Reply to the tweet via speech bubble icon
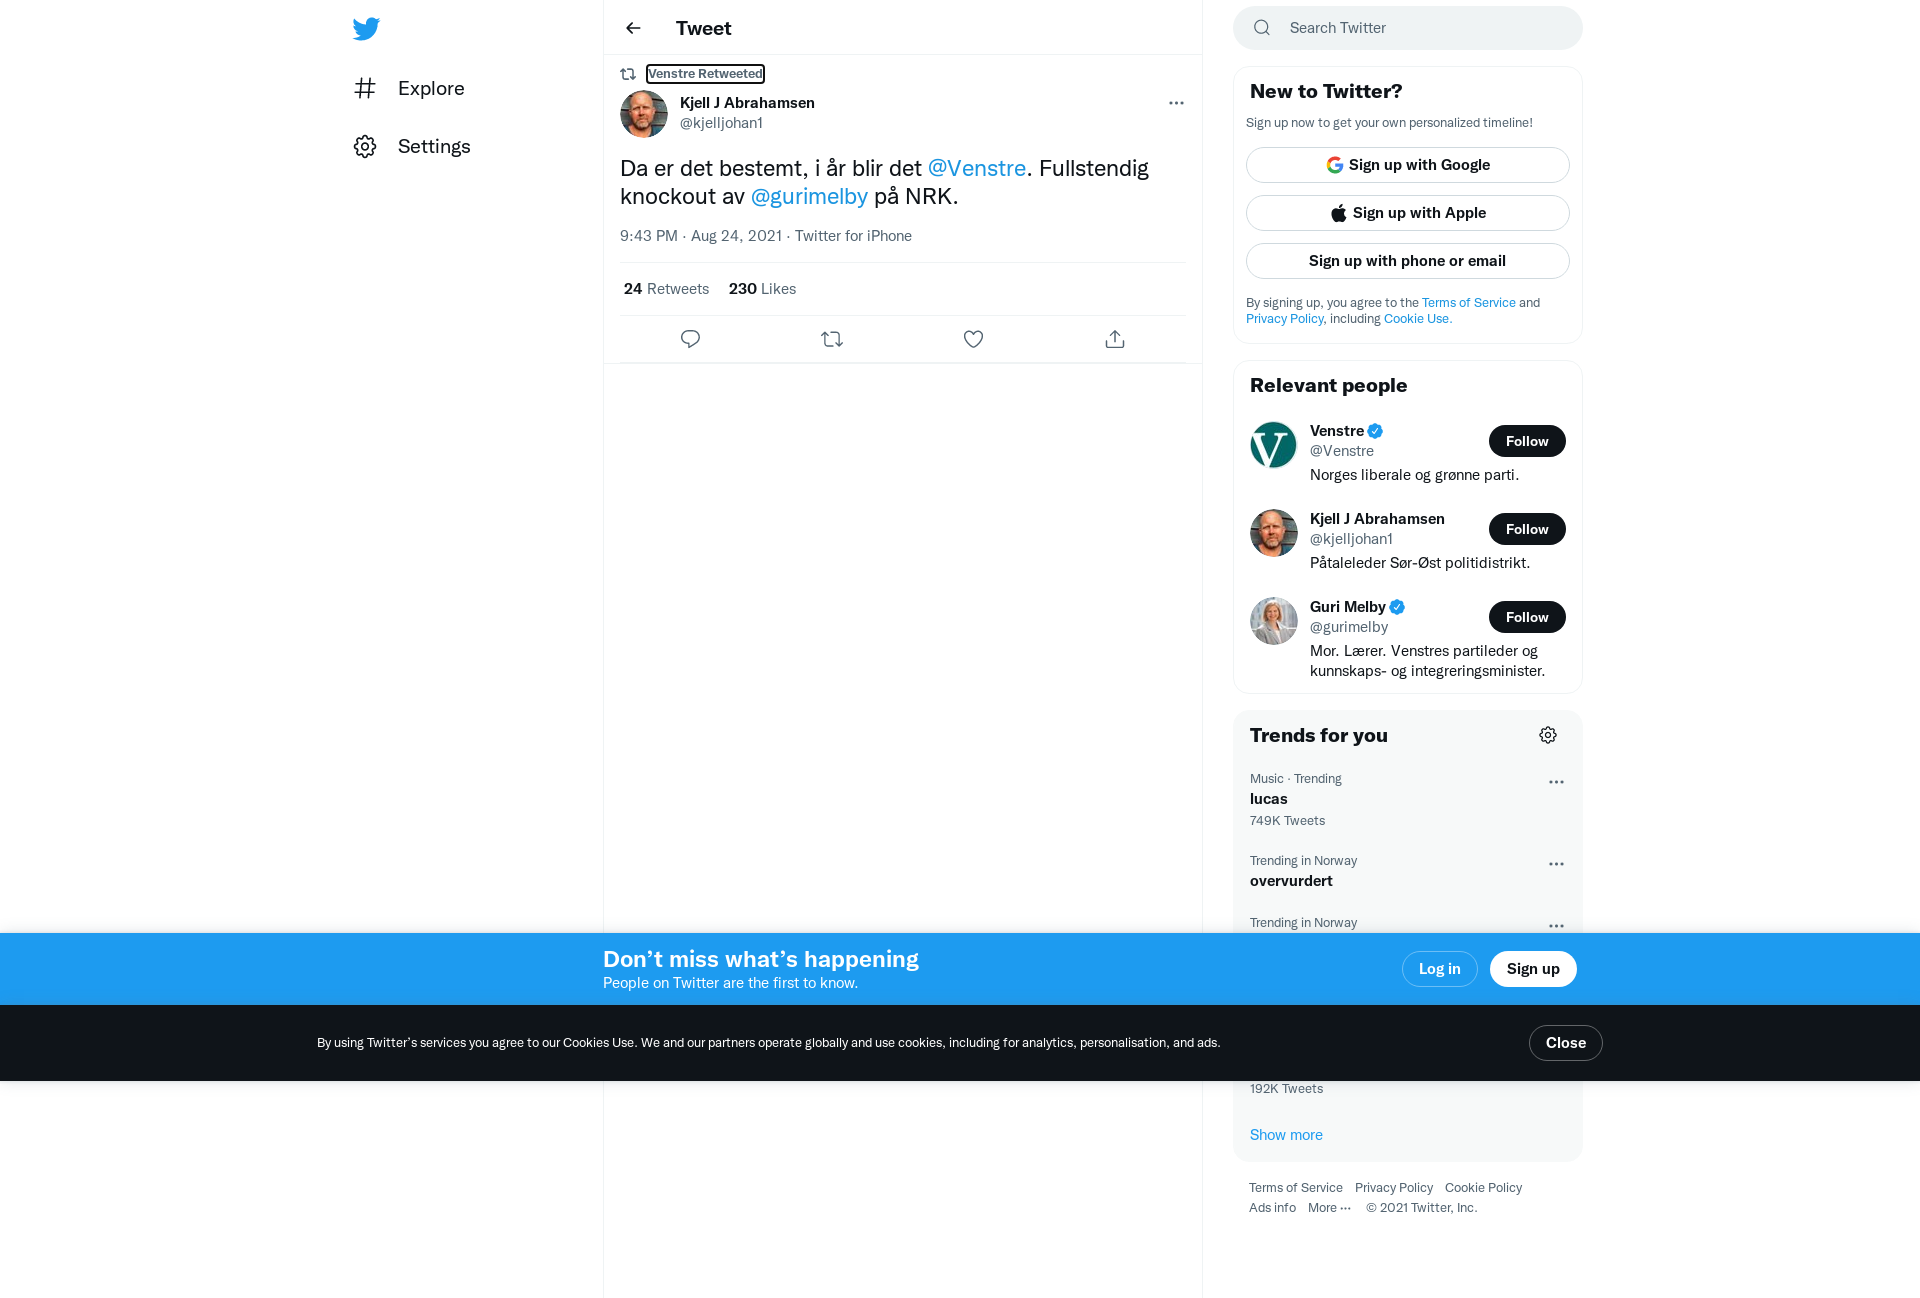1920x1298 pixels. [690, 339]
